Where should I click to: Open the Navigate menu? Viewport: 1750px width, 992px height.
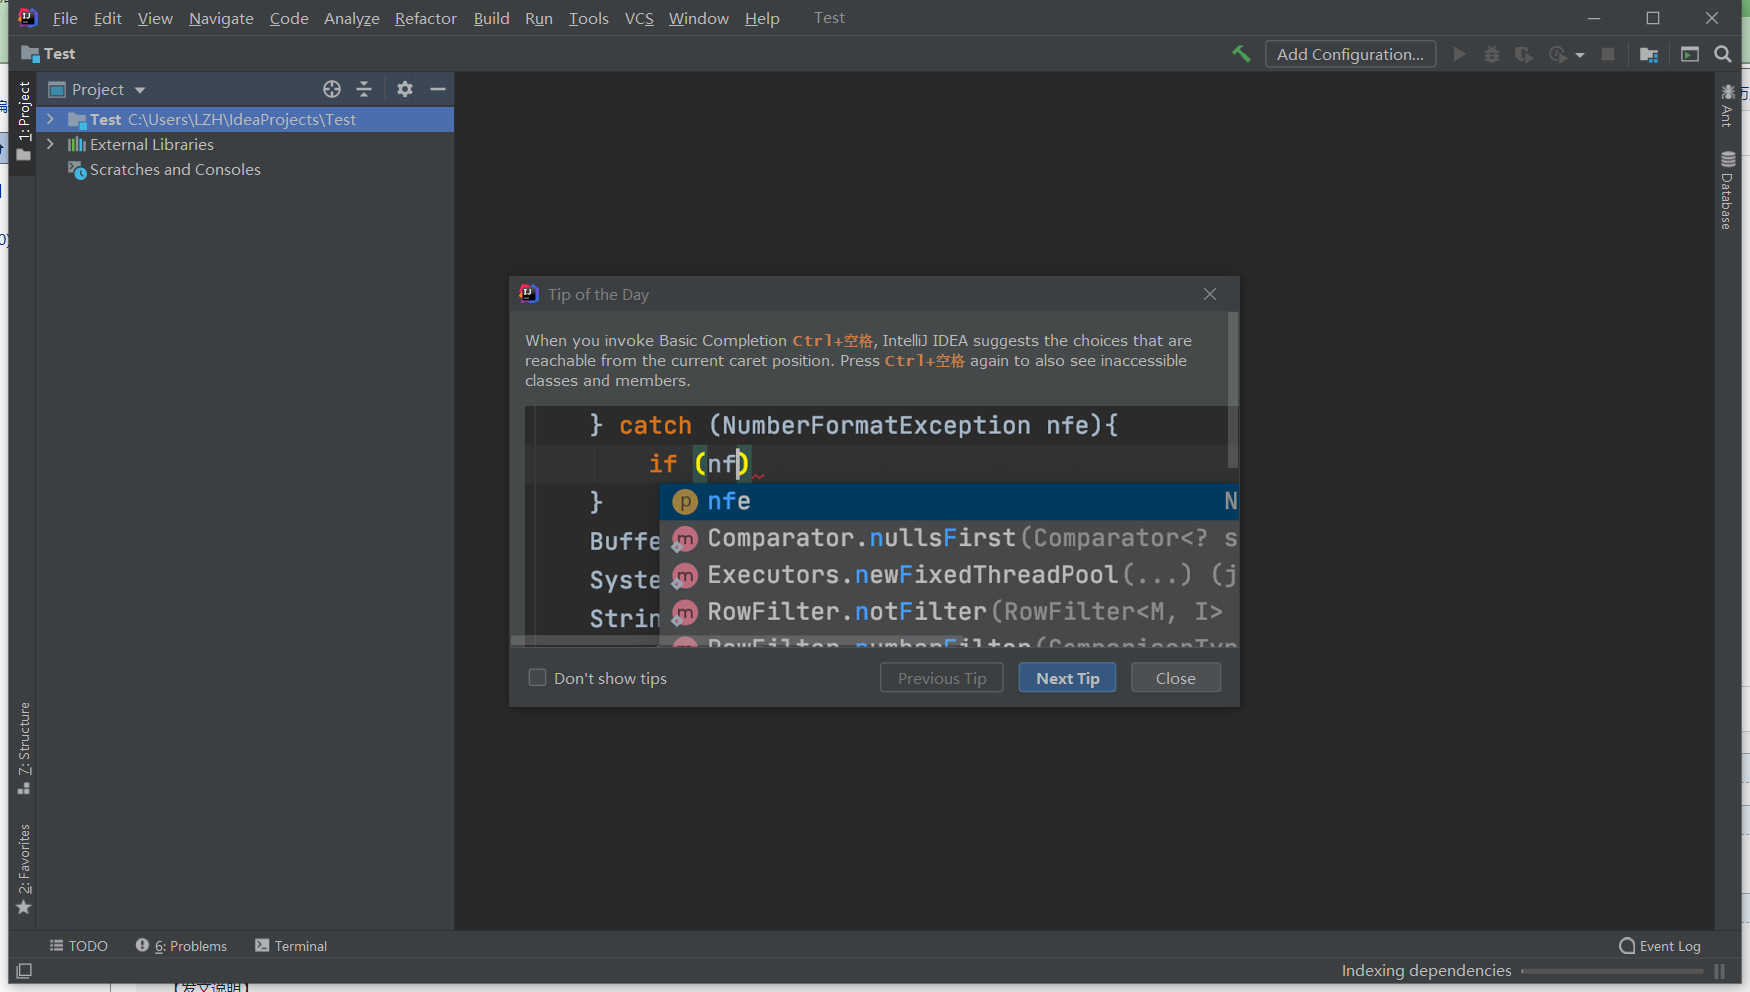[x=221, y=18]
